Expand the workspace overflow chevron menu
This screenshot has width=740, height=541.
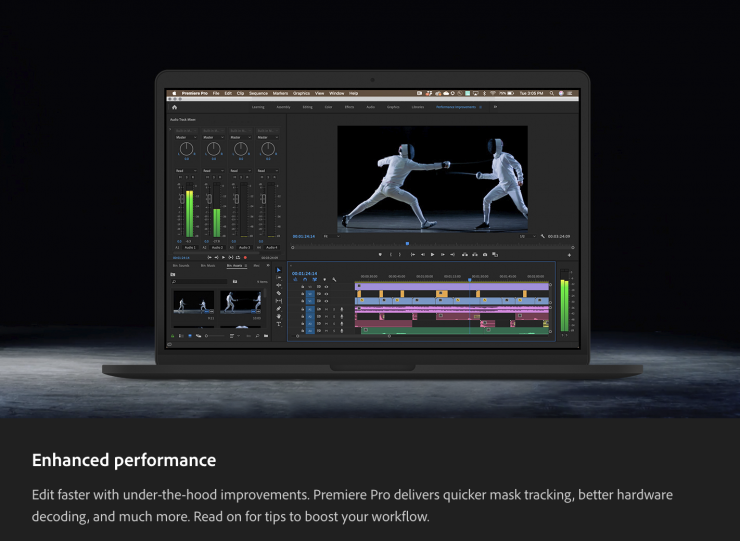tap(495, 105)
